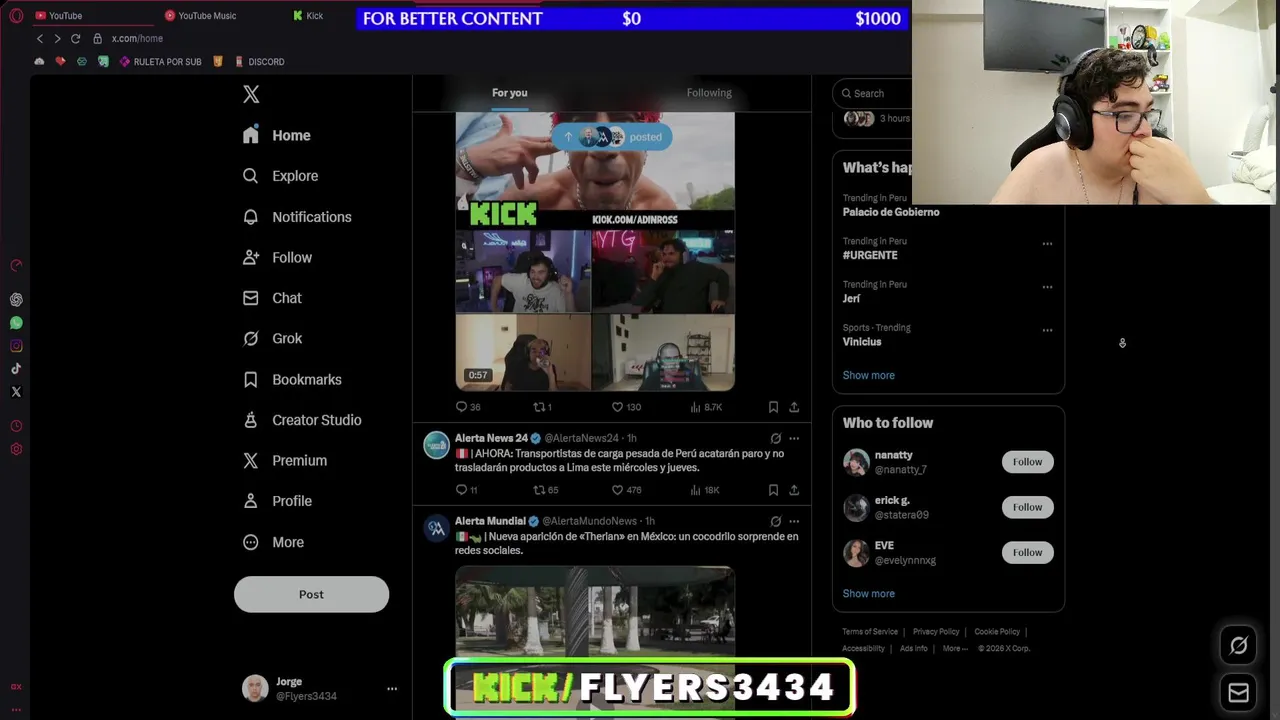The image size is (1280, 720).
Task: Open more options on Alerta News 24 post
Action: (x=794, y=438)
